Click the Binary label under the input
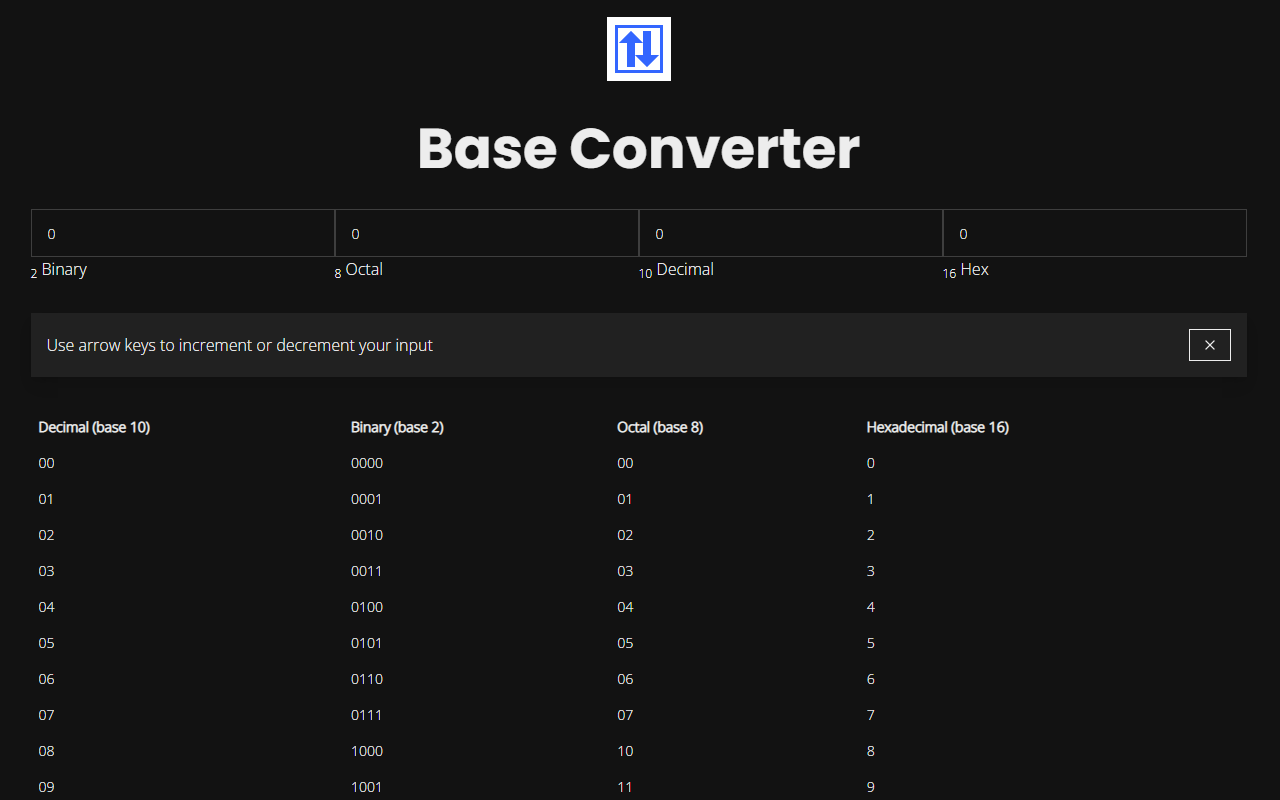The width and height of the screenshot is (1280, 800). pyautogui.click(x=64, y=270)
